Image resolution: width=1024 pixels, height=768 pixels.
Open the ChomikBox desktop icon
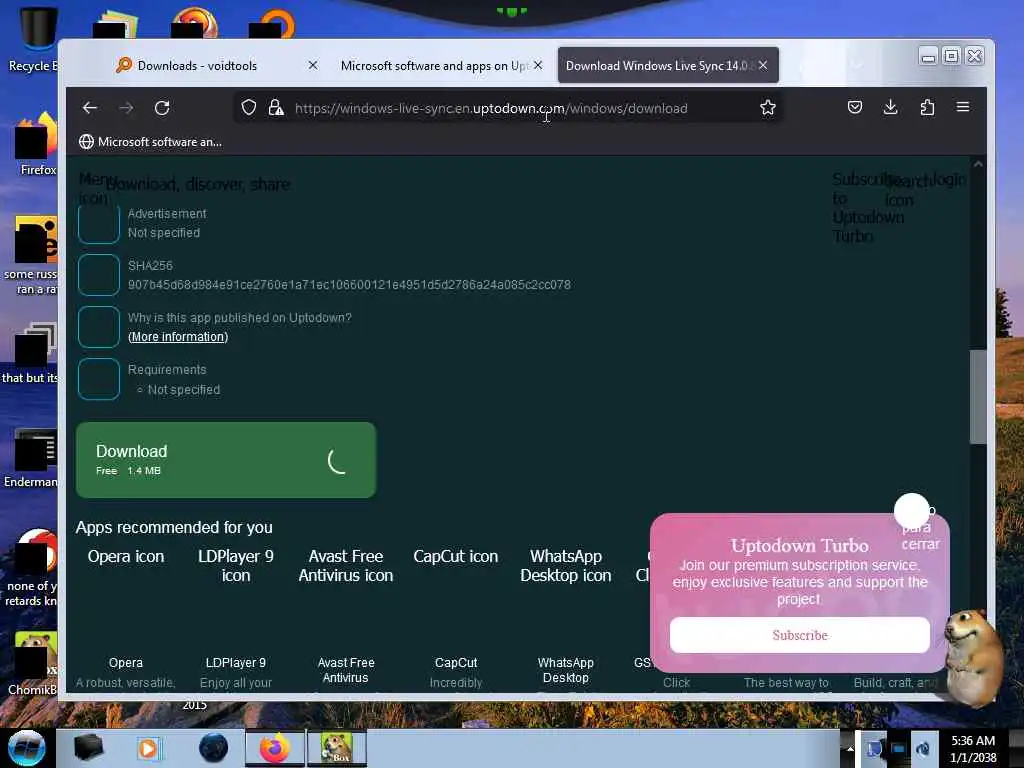(33, 663)
